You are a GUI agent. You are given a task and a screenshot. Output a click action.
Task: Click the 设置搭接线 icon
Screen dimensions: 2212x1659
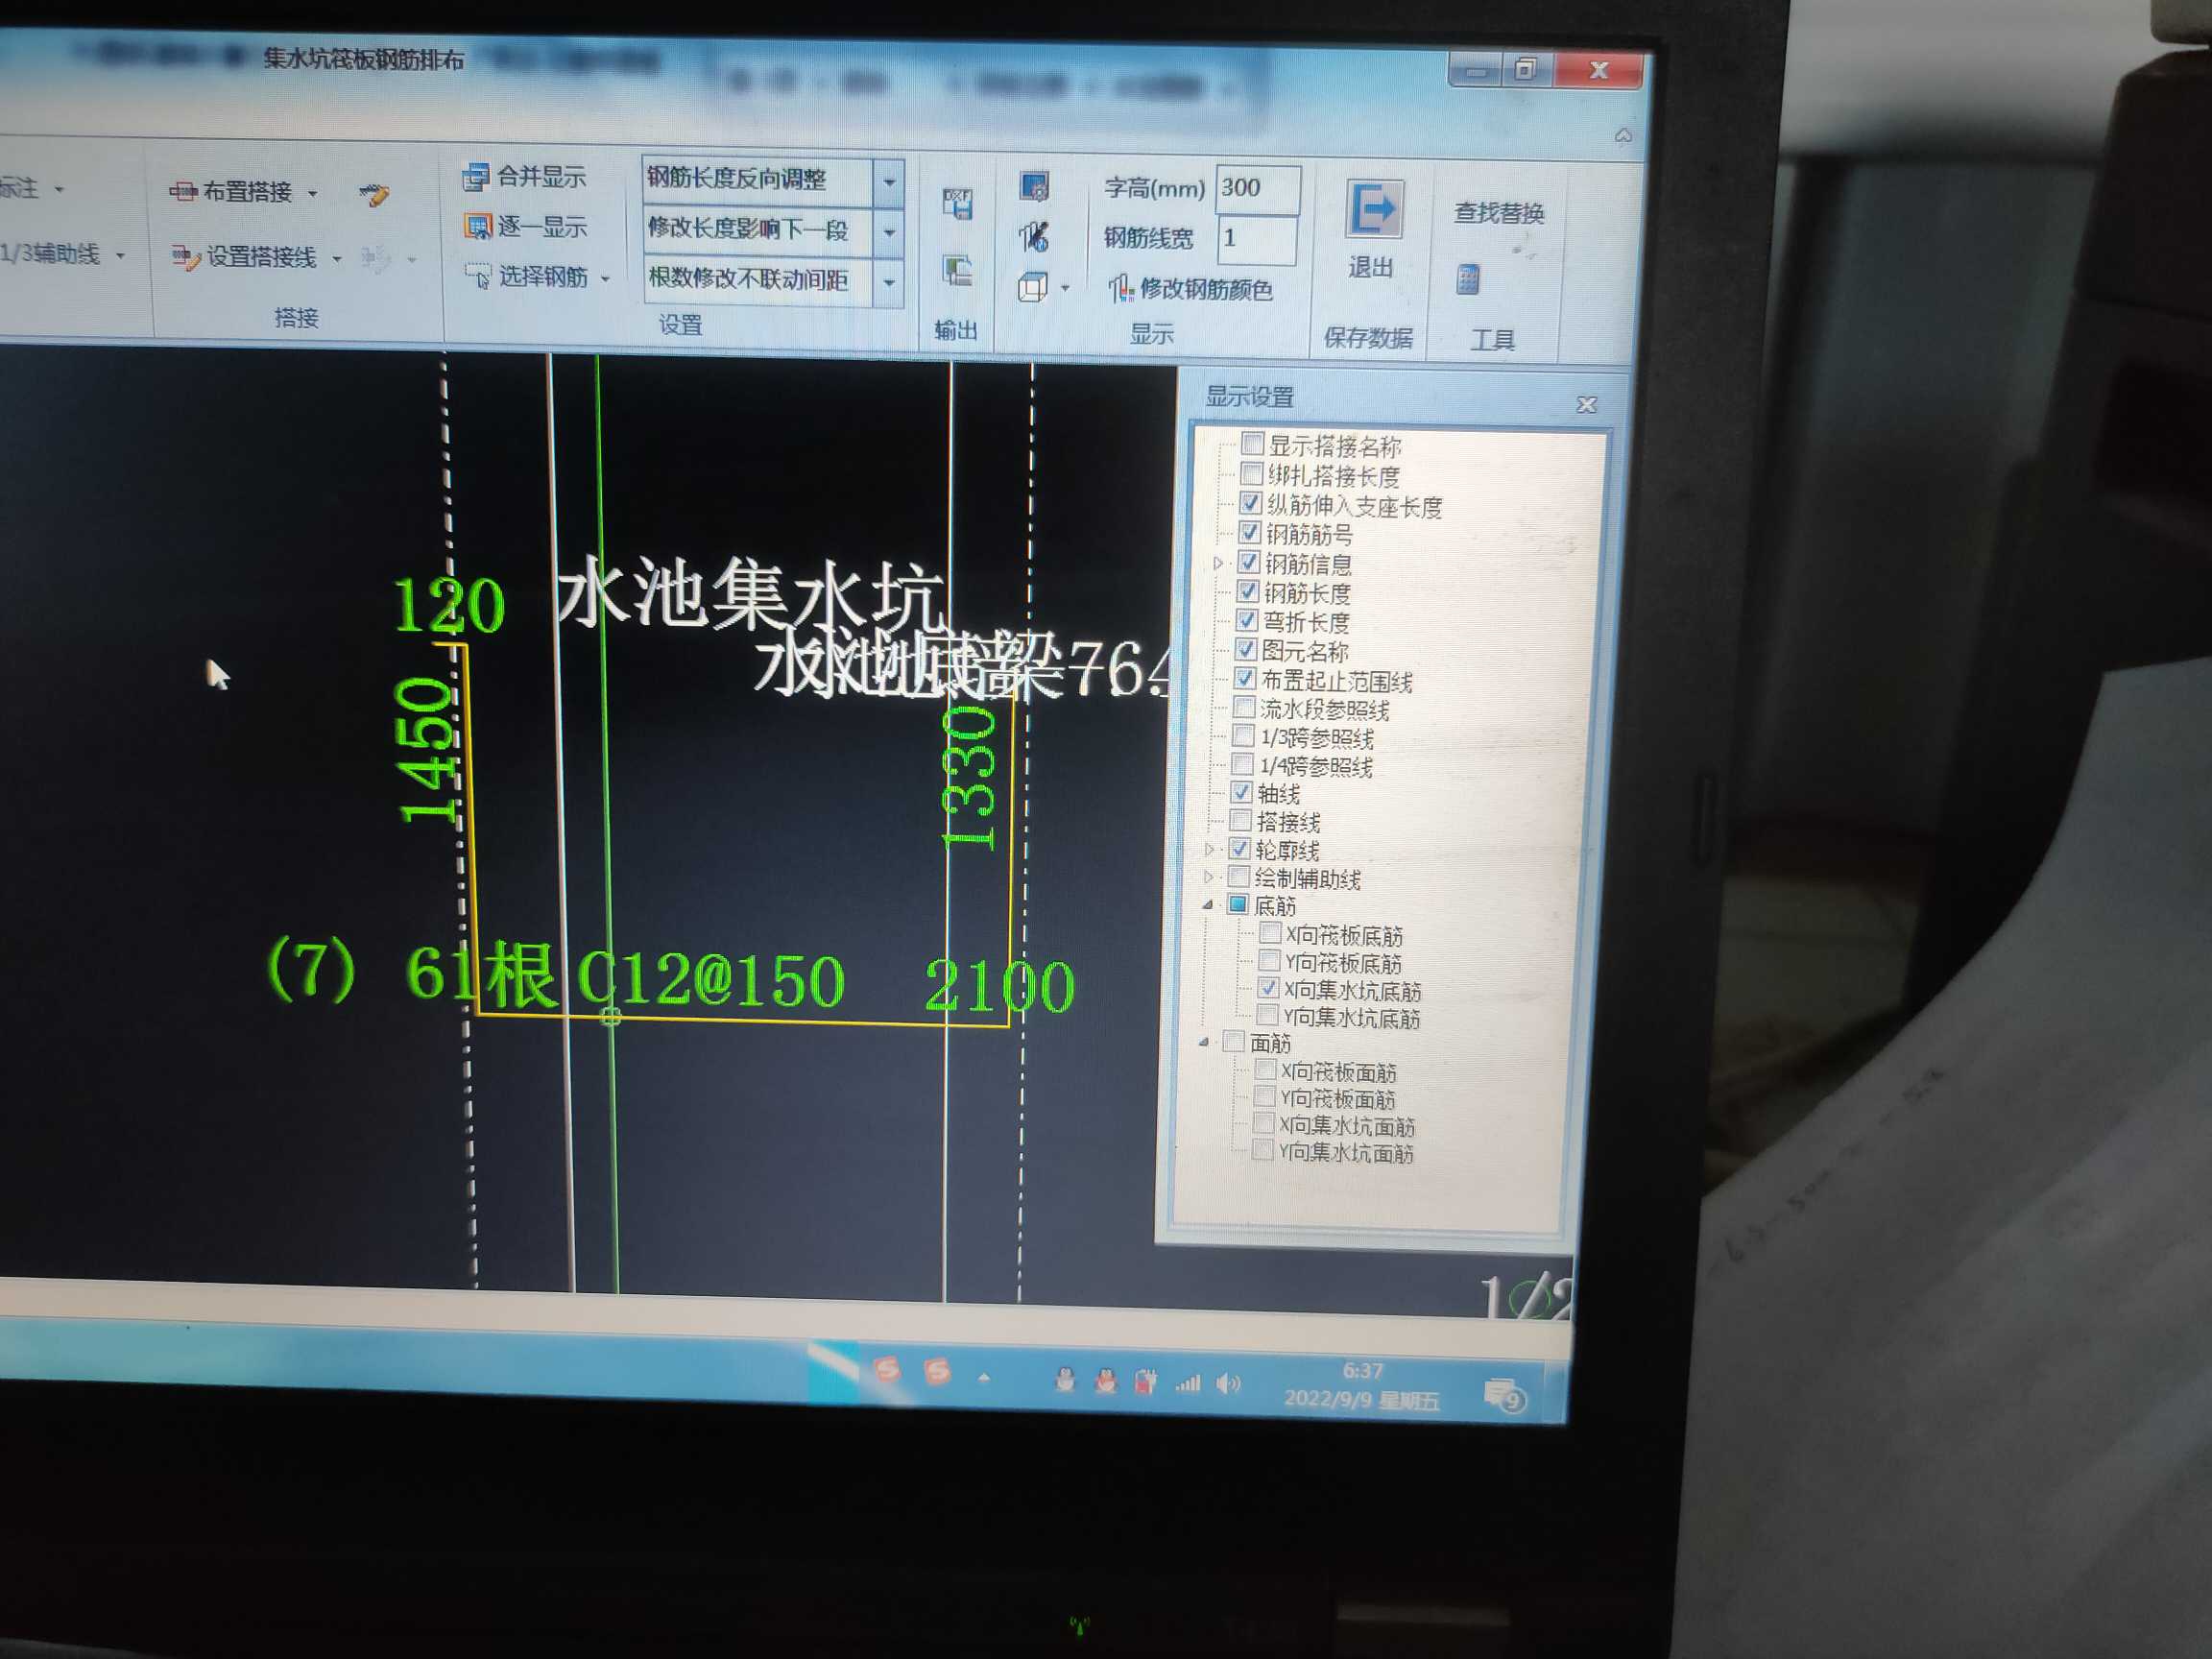point(186,258)
